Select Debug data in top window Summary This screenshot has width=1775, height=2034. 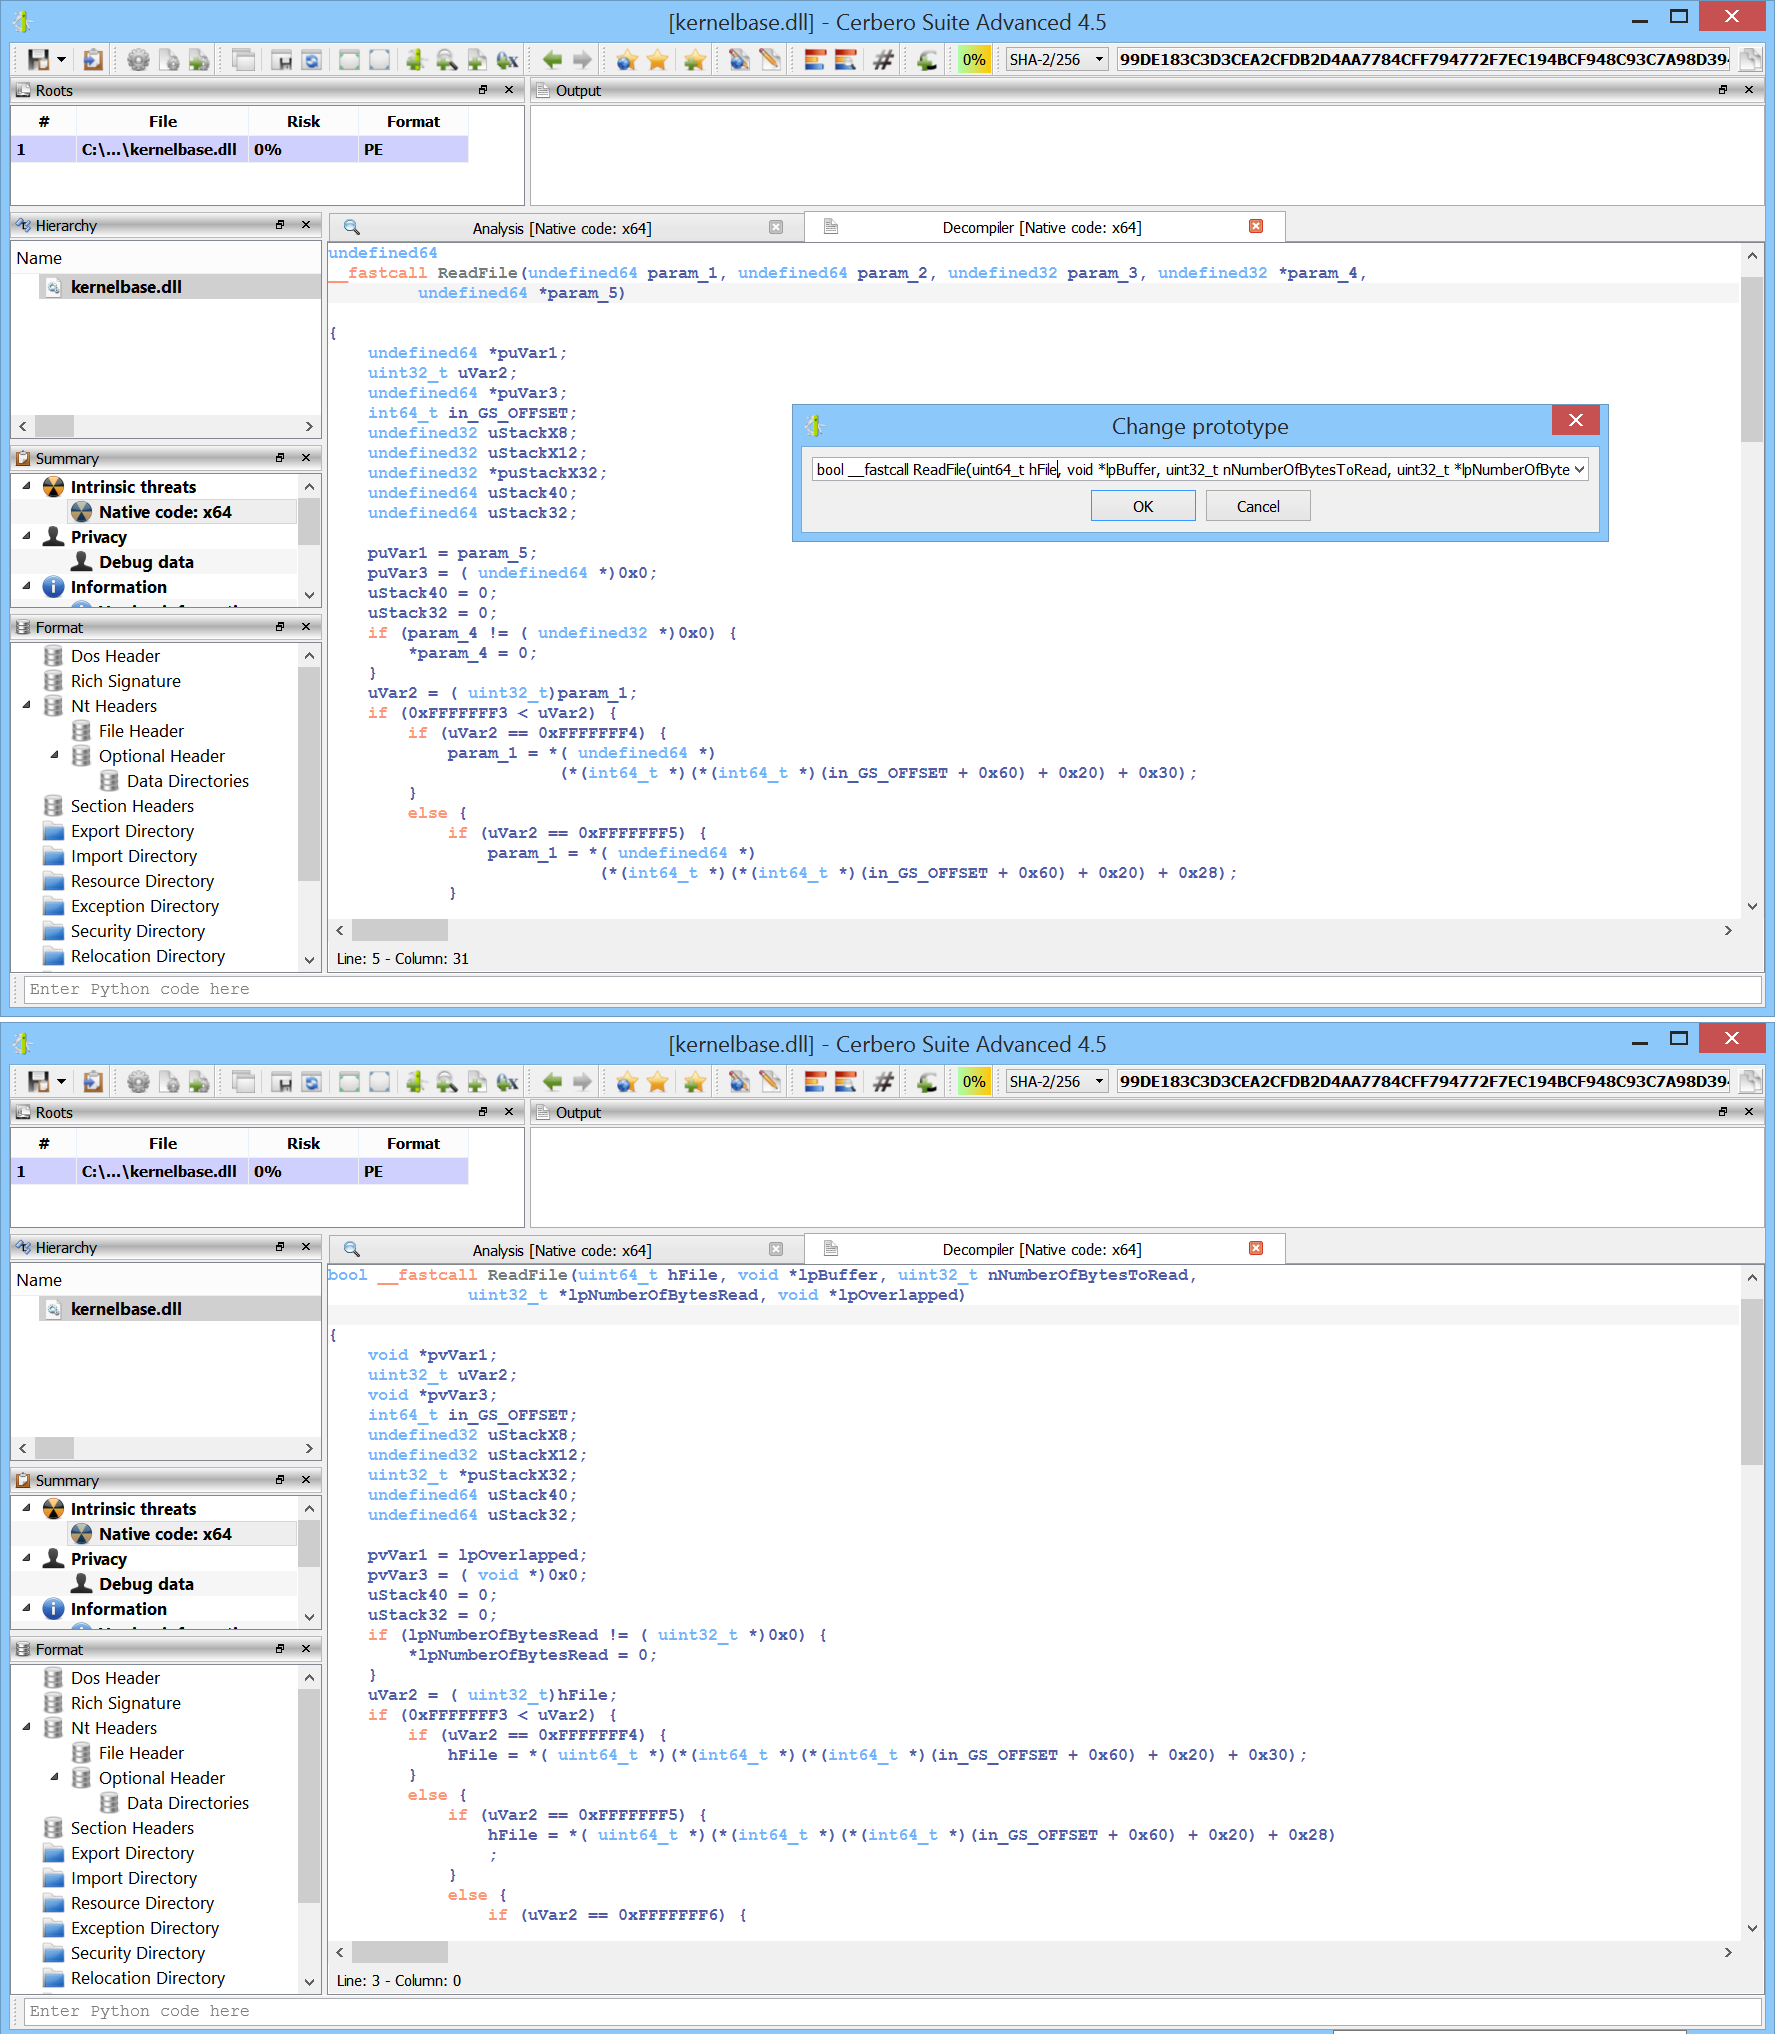pos(146,562)
